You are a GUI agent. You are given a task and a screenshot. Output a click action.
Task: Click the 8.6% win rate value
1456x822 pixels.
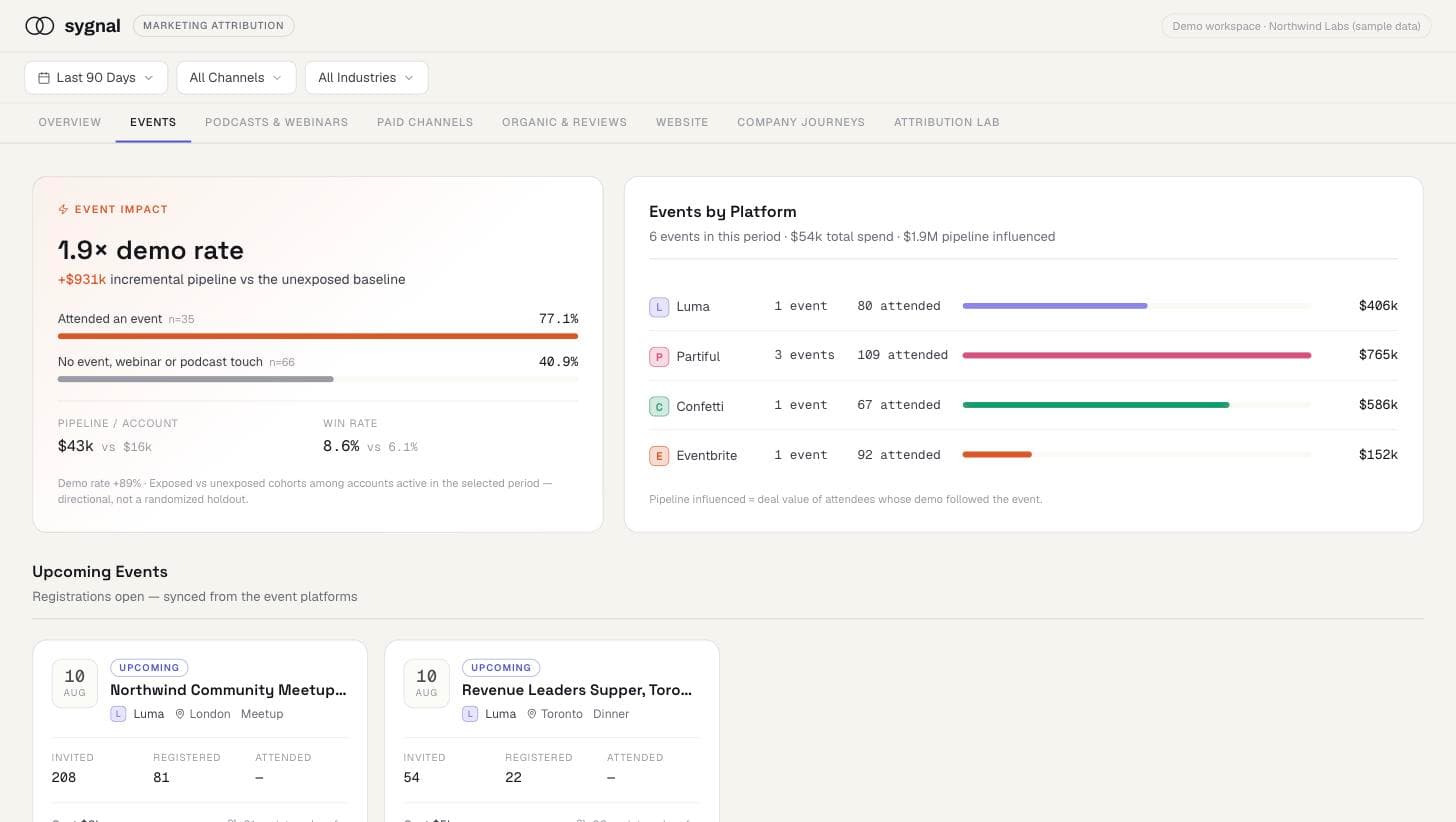[x=341, y=446]
